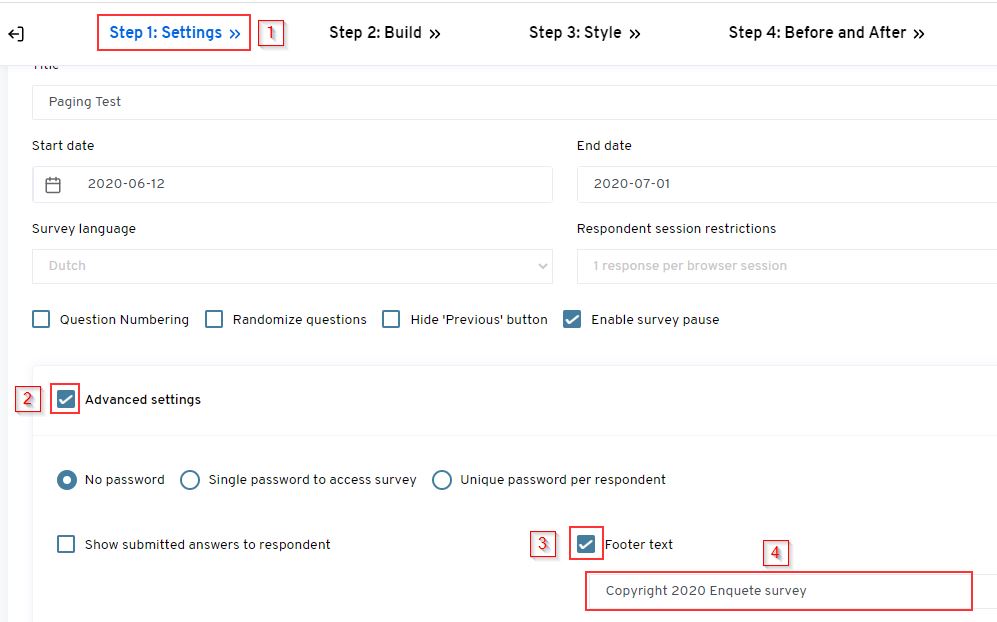Go to Step 1: Settings

173,33
